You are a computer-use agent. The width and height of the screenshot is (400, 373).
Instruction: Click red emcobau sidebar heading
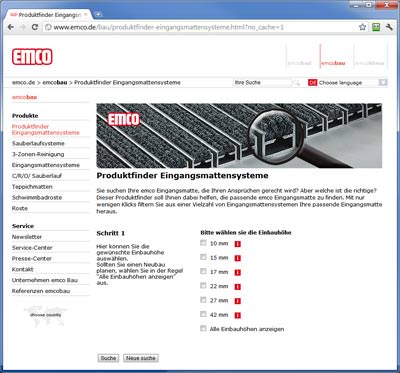(x=24, y=97)
